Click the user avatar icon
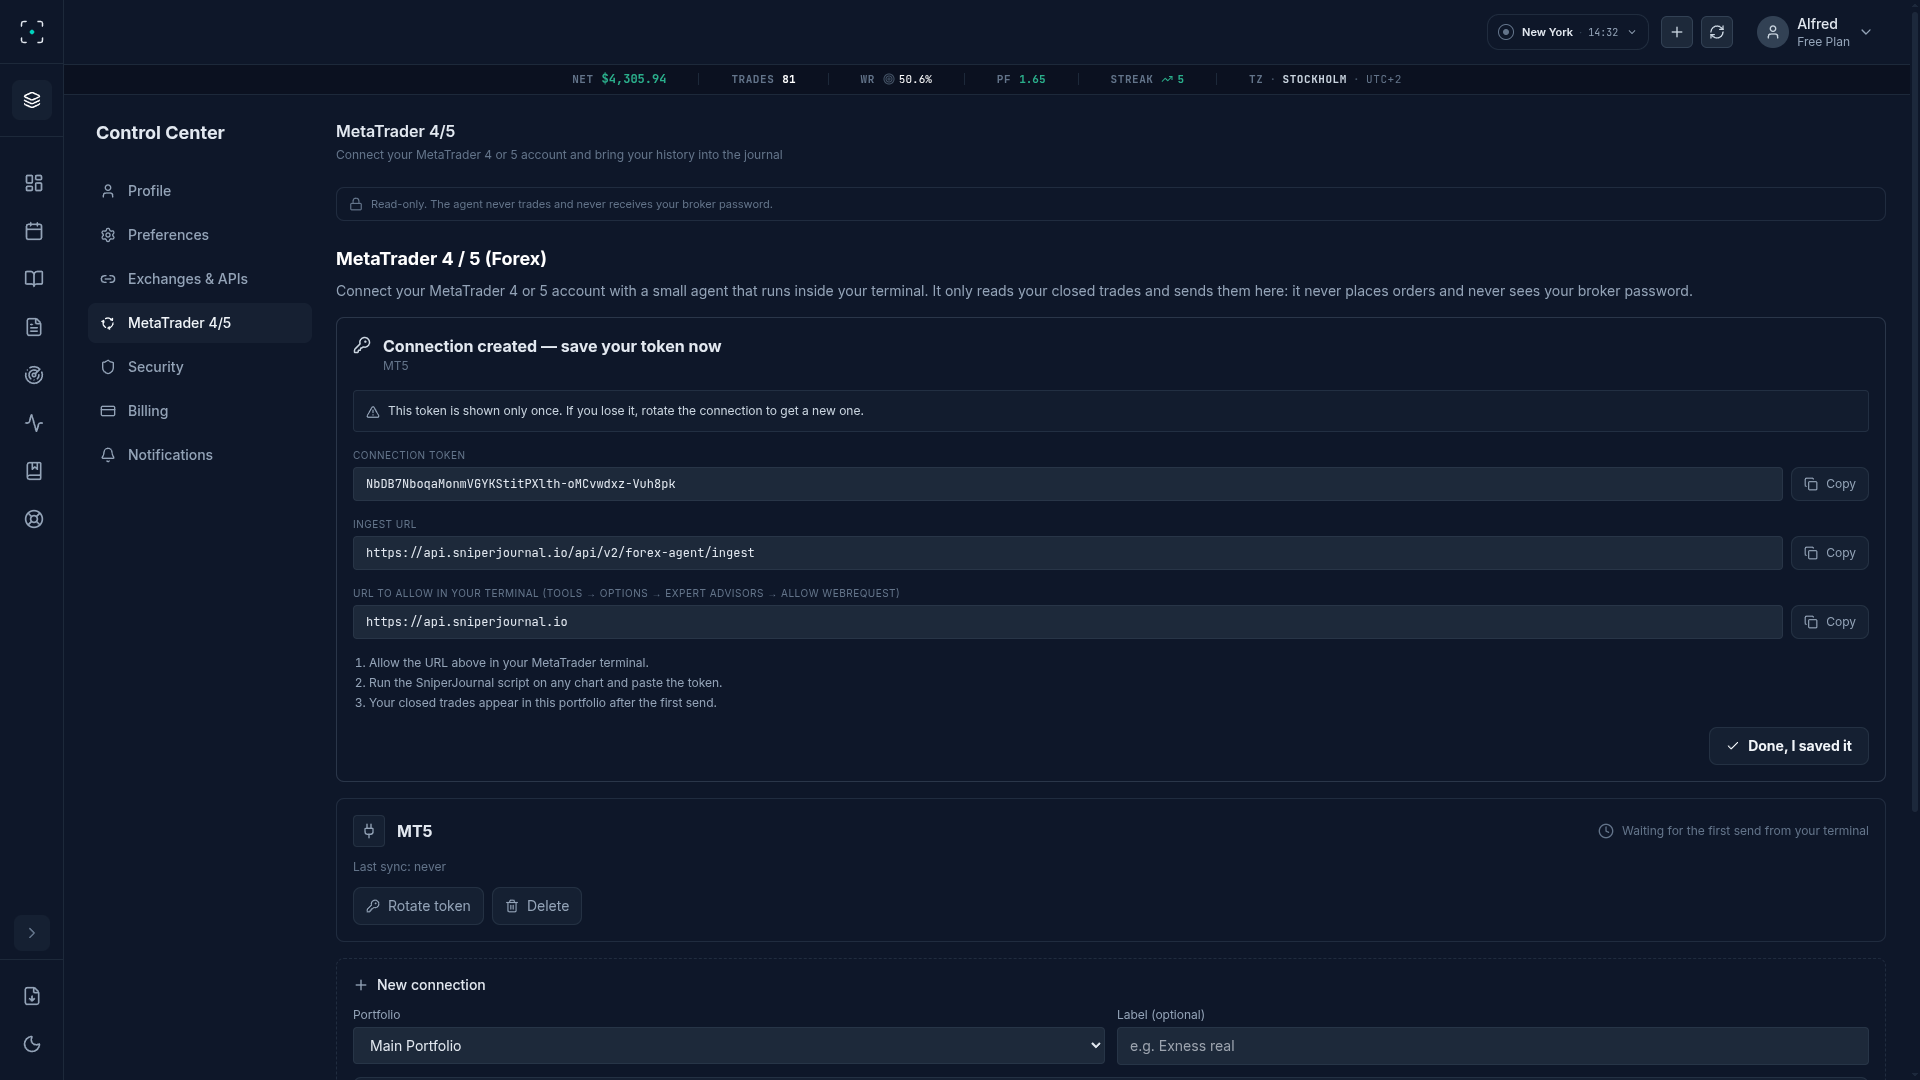The width and height of the screenshot is (1920, 1080). point(1773,32)
